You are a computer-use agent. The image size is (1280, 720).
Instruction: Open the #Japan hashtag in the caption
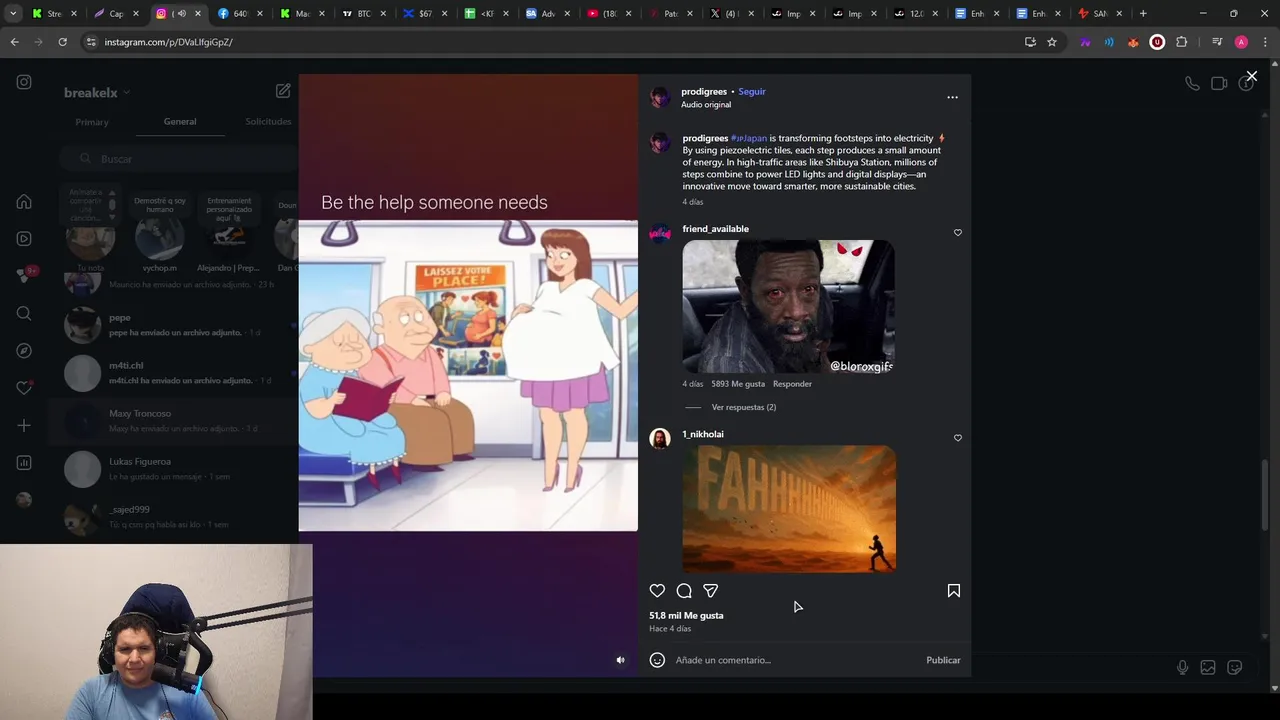pos(749,138)
